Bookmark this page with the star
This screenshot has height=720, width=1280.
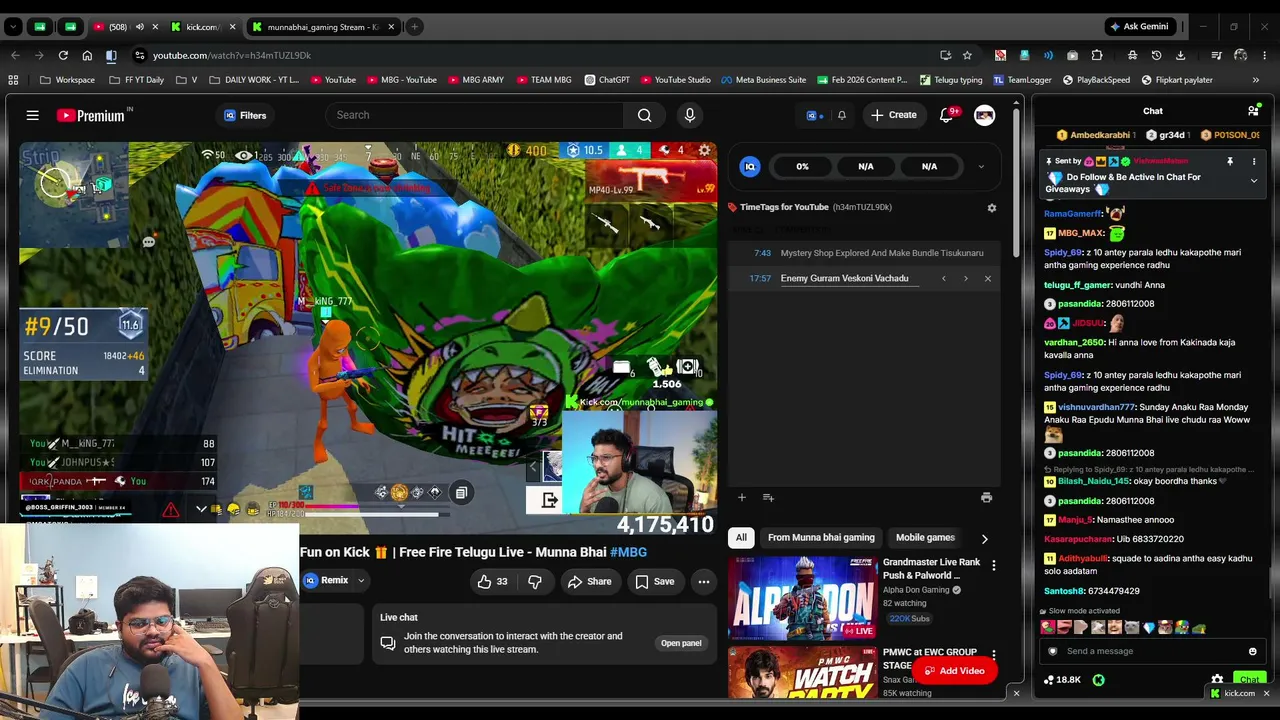tap(967, 55)
